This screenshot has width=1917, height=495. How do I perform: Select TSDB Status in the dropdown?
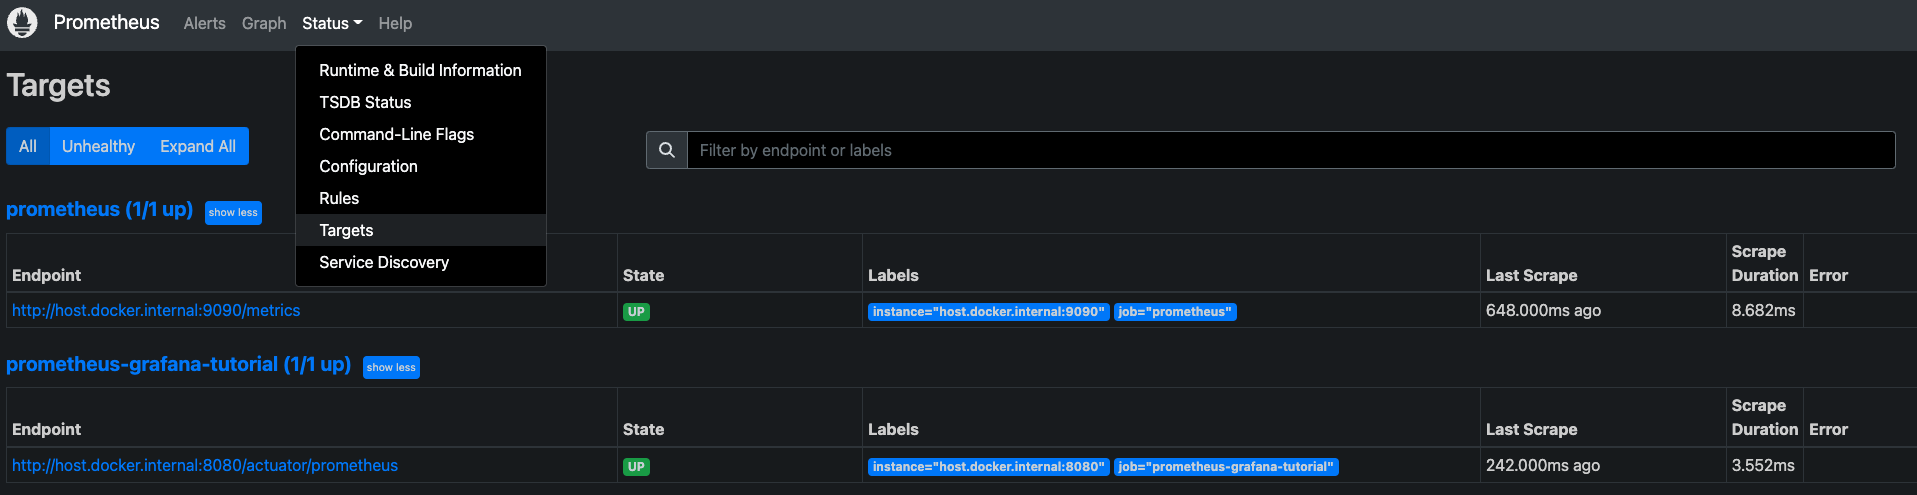click(365, 102)
